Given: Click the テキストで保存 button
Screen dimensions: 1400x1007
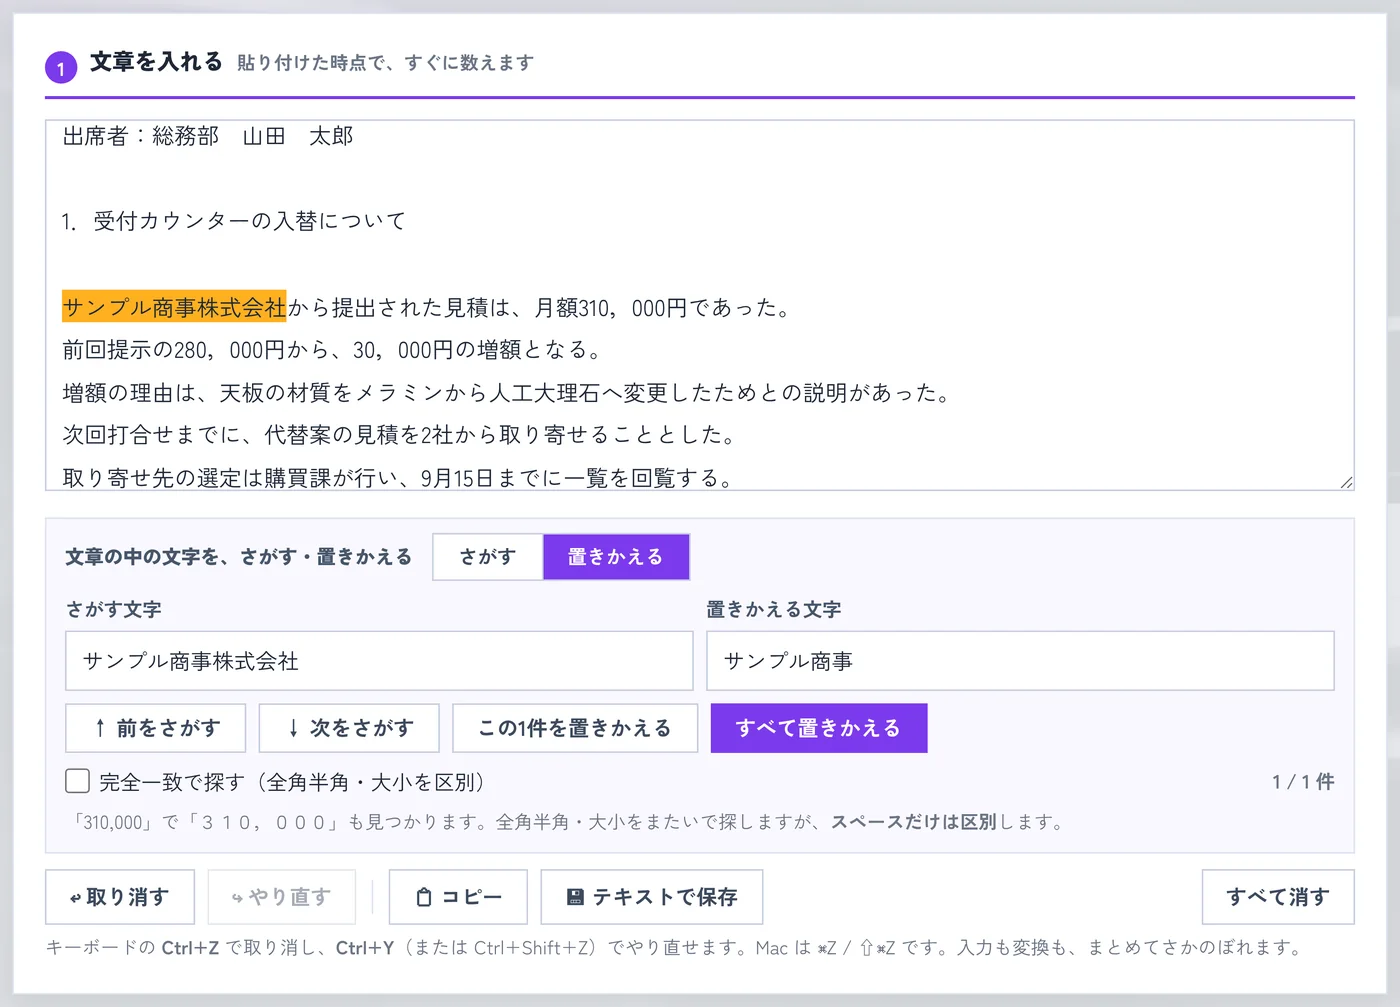Looking at the screenshot, I should 652,897.
